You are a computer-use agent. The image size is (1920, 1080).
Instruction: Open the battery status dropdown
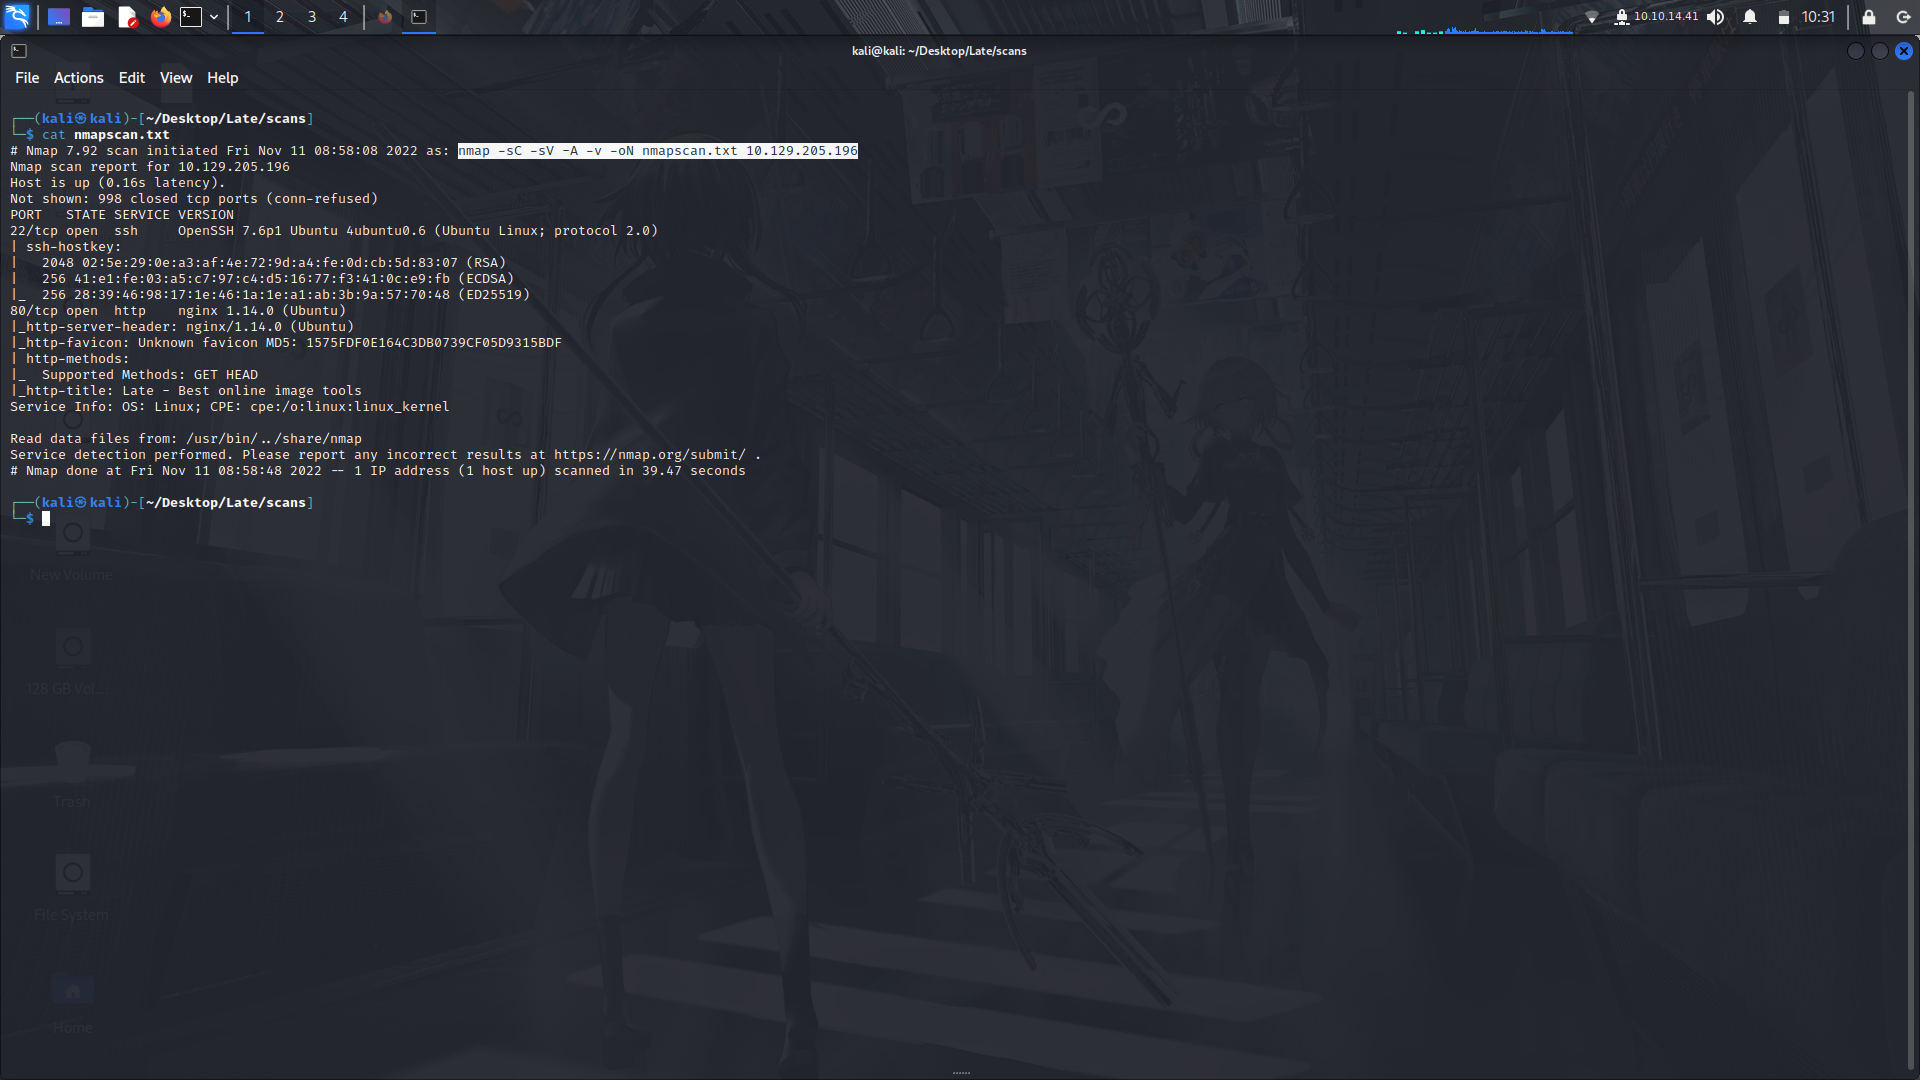coord(1783,16)
